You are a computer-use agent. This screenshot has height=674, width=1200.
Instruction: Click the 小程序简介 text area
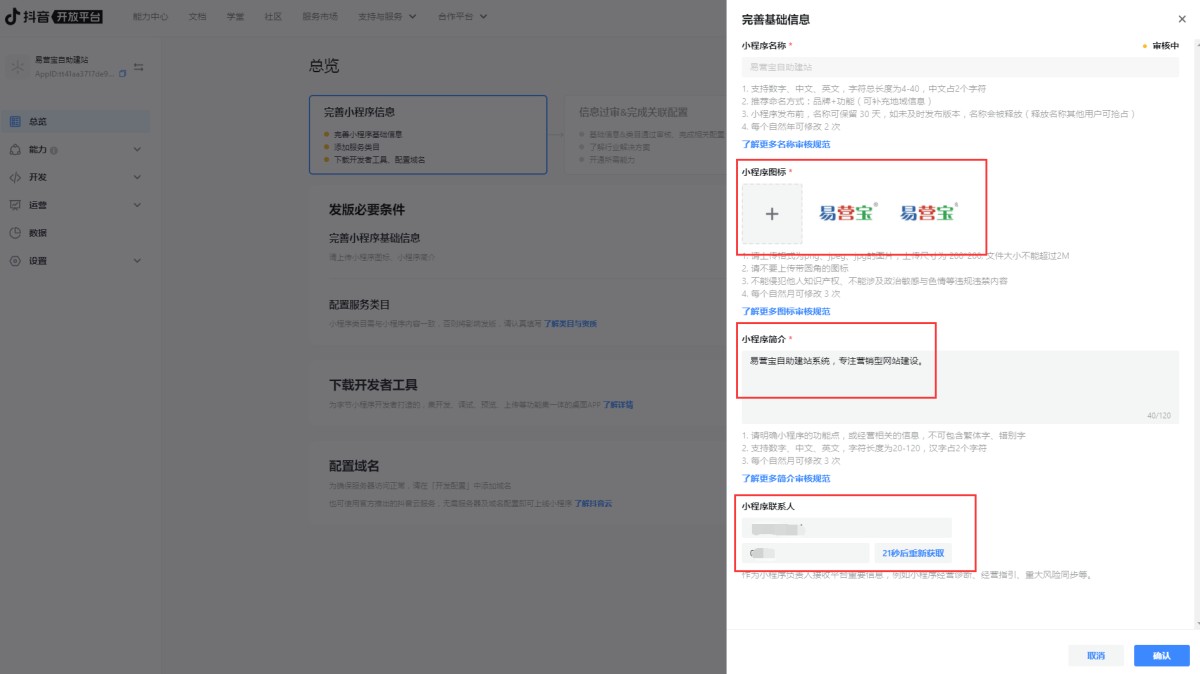(x=960, y=387)
